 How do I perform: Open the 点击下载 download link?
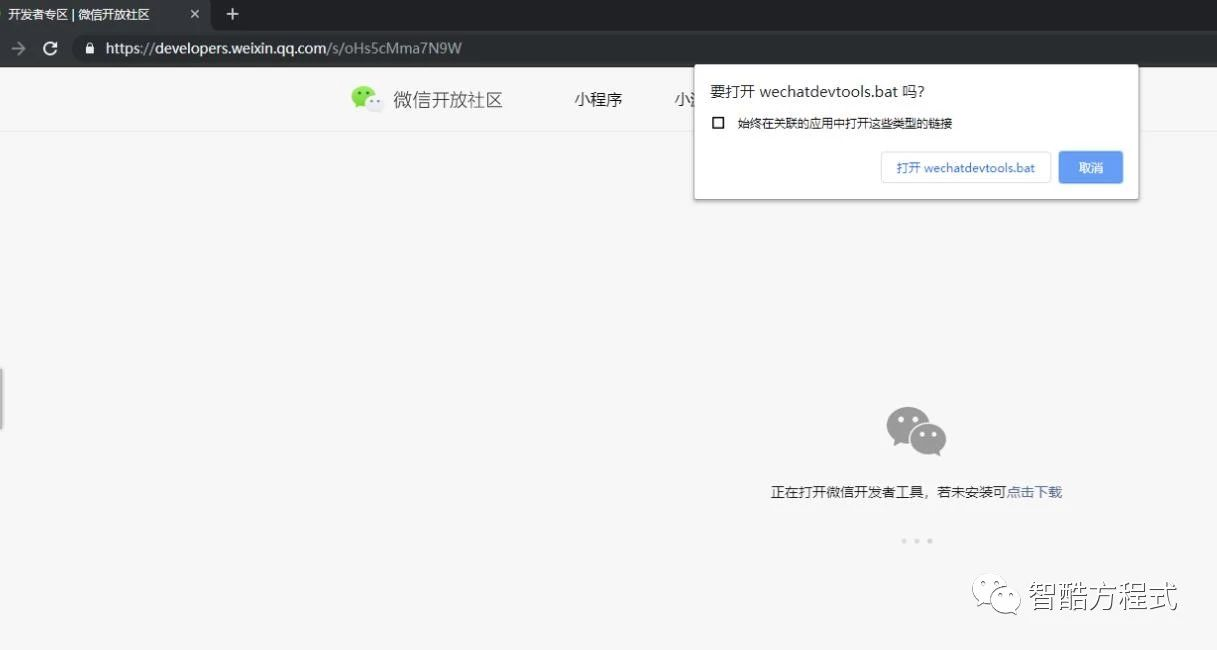click(x=1034, y=491)
